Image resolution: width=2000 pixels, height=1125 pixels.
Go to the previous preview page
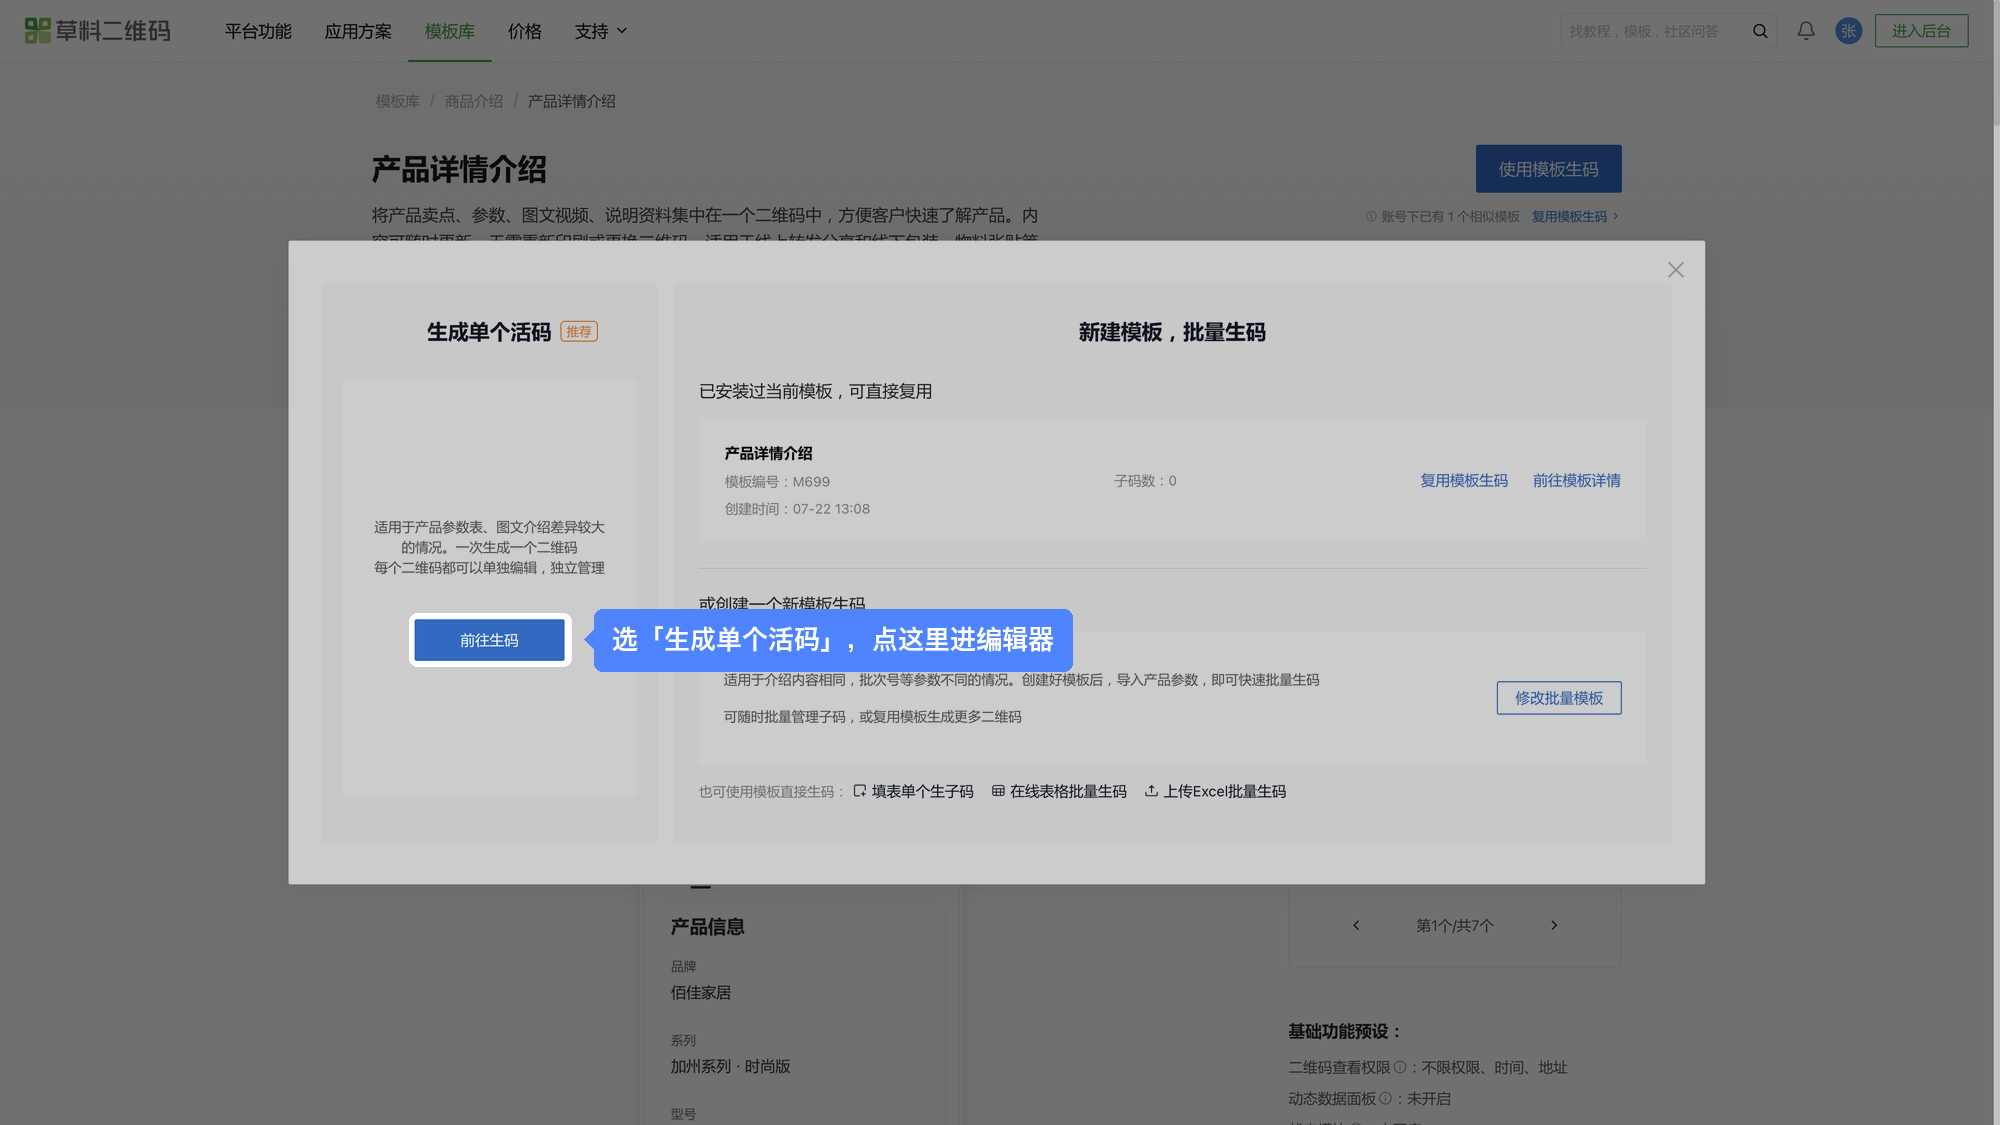click(x=1356, y=925)
